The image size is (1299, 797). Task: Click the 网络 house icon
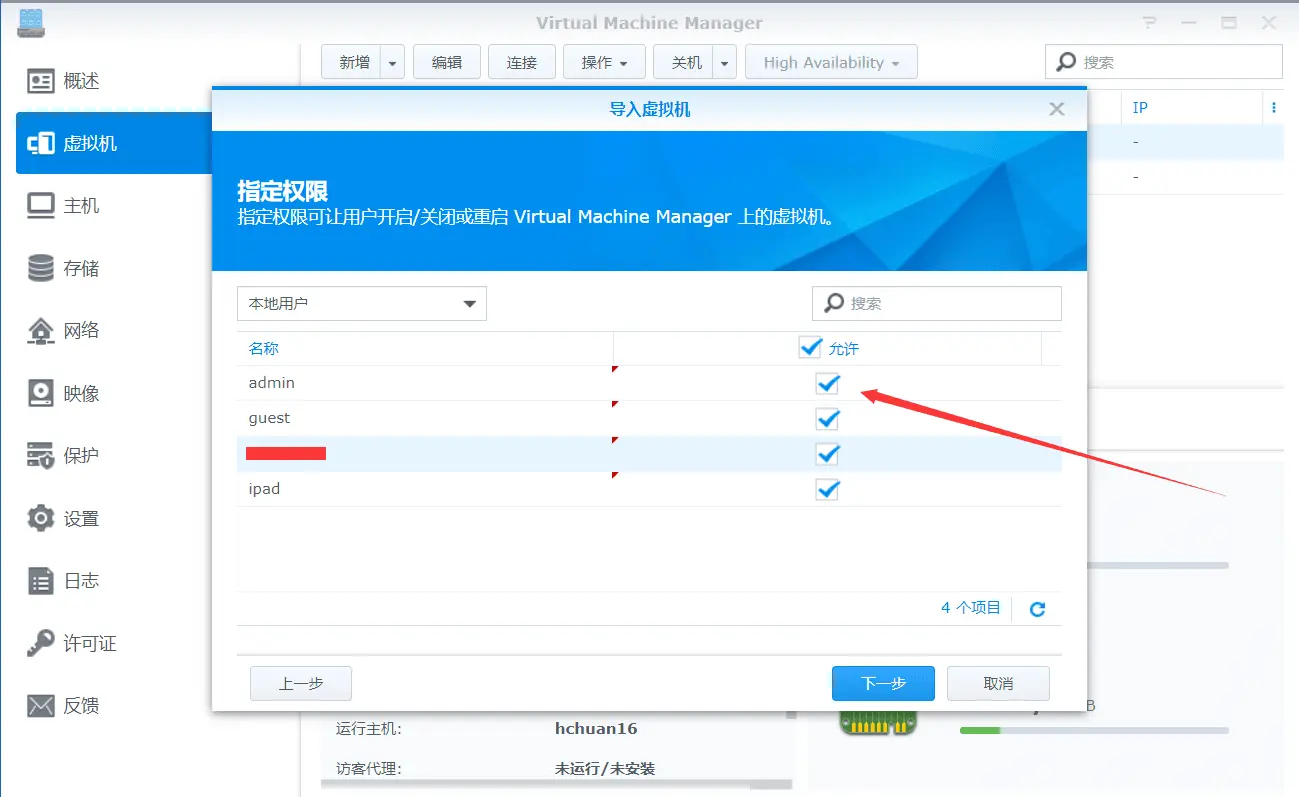[x=41, y=330]
